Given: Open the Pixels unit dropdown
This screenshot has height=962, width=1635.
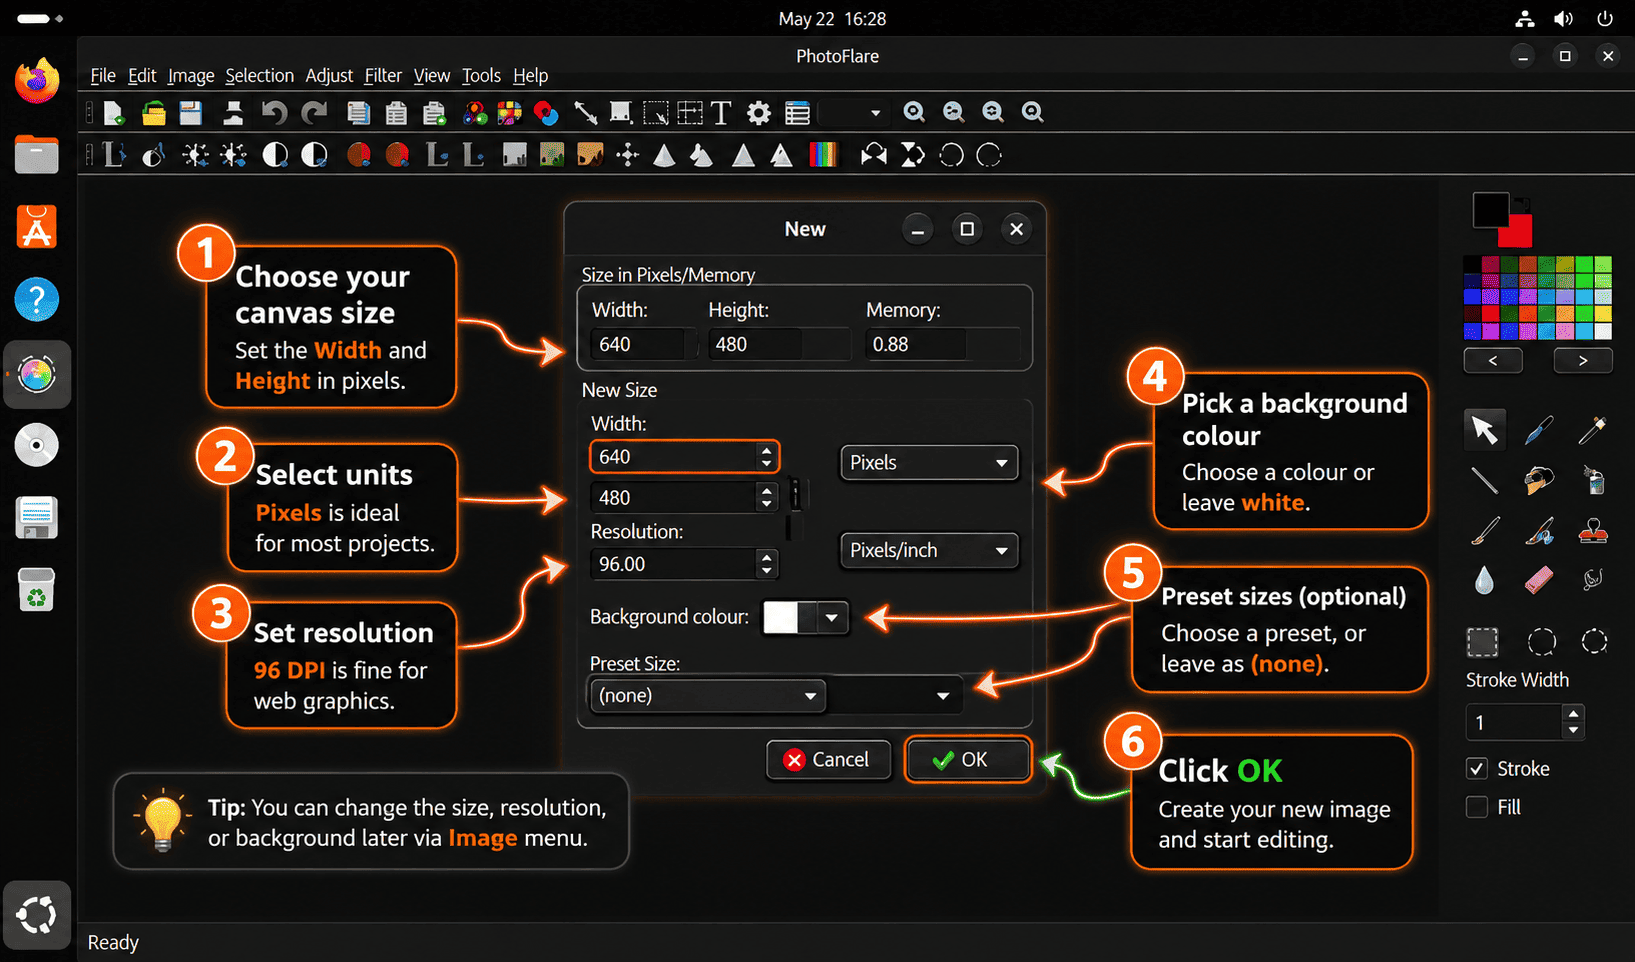Looking at the screenshot, I should point(929,463).
